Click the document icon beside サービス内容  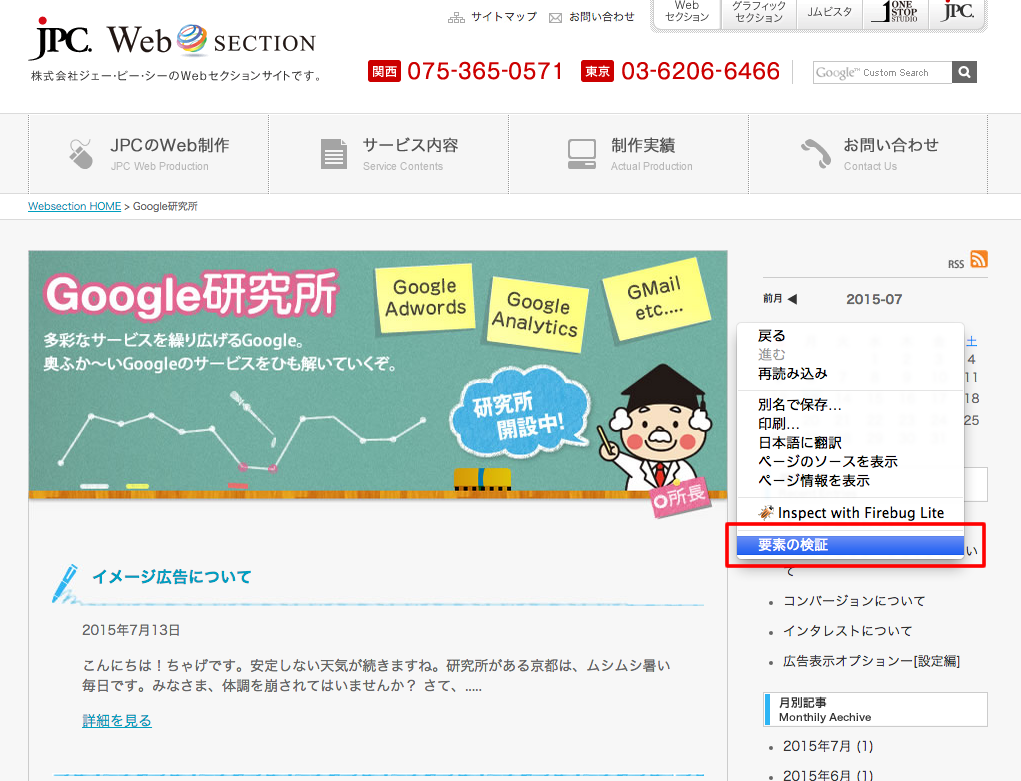(x=333, y=154)
